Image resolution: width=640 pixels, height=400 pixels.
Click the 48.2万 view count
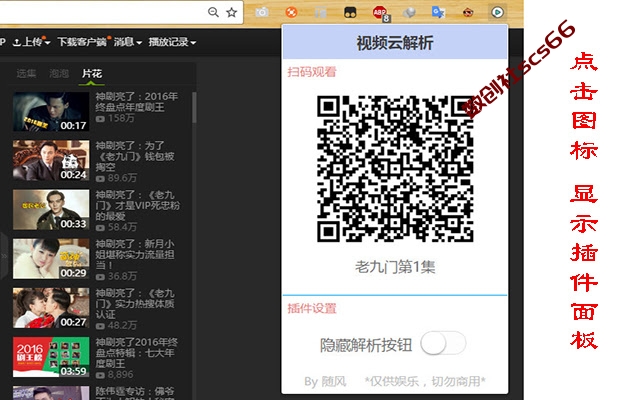pyautogui.click(x=122, y=325)
